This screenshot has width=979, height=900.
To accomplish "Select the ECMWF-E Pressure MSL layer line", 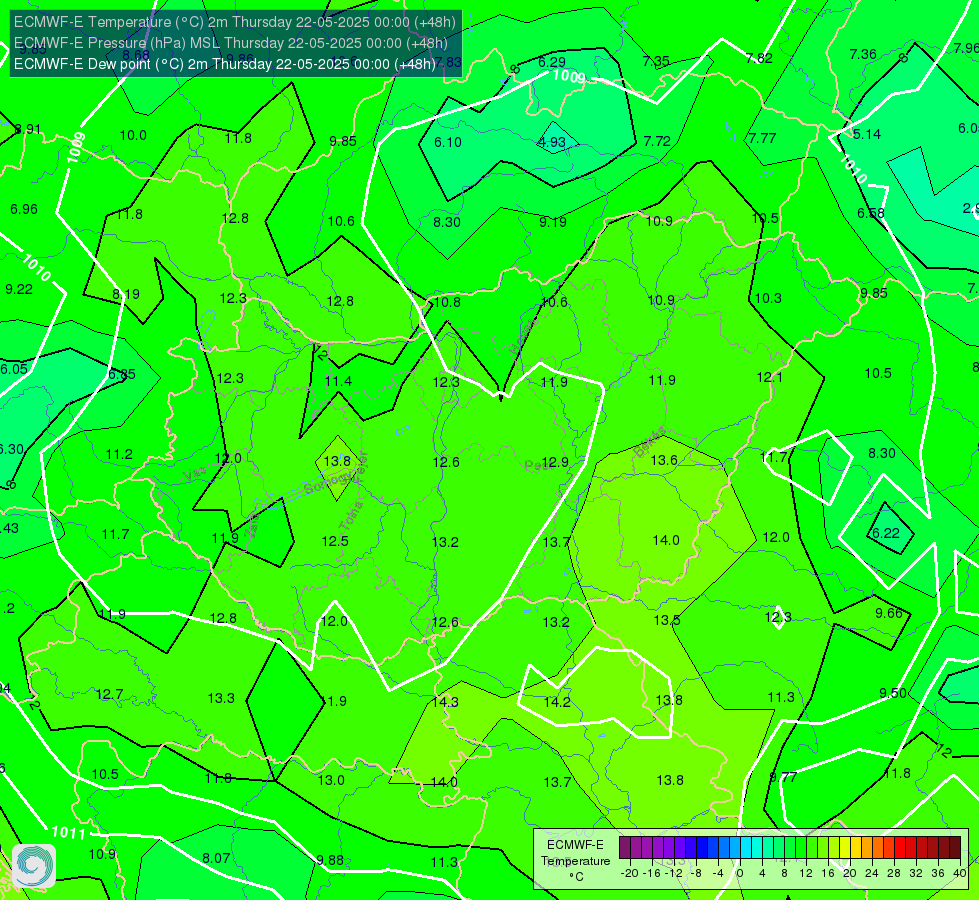I will [x=230, y=43].
